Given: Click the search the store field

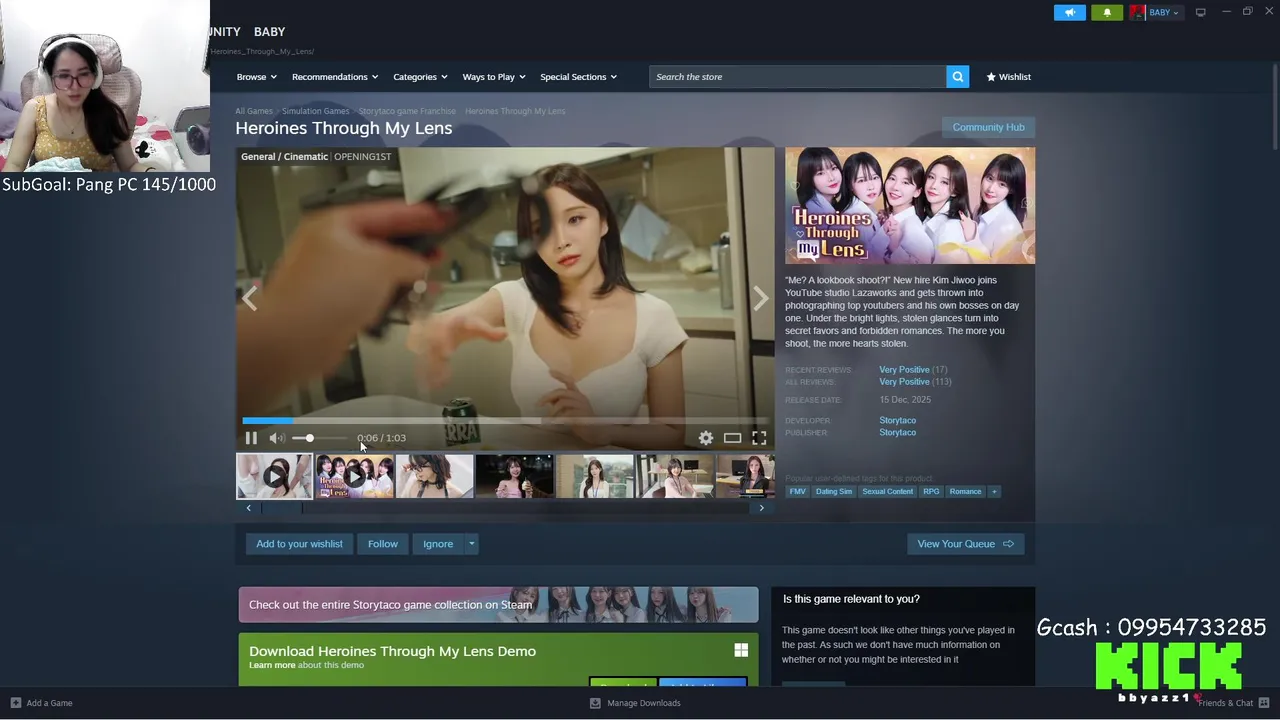Looking at the screenshot, I should pyautogui.click(x=798, y=77).
